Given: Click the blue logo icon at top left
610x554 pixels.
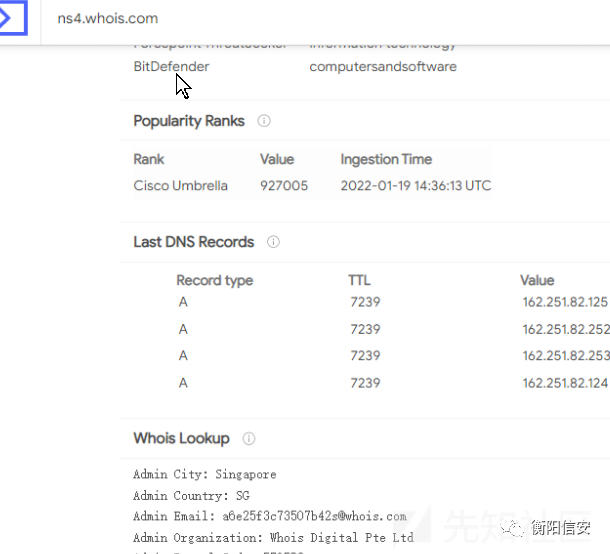Looking at the screenshot, I should [x=13, y=18].
